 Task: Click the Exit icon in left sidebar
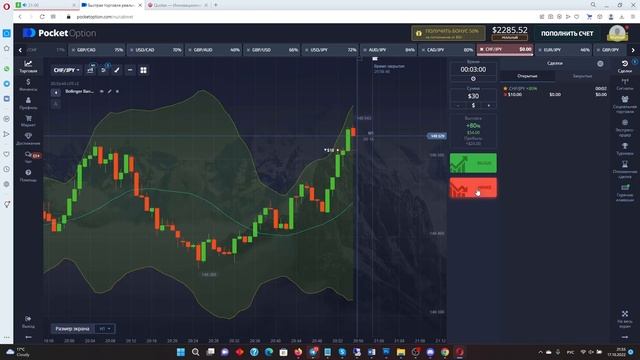click(x=28, y=321)
